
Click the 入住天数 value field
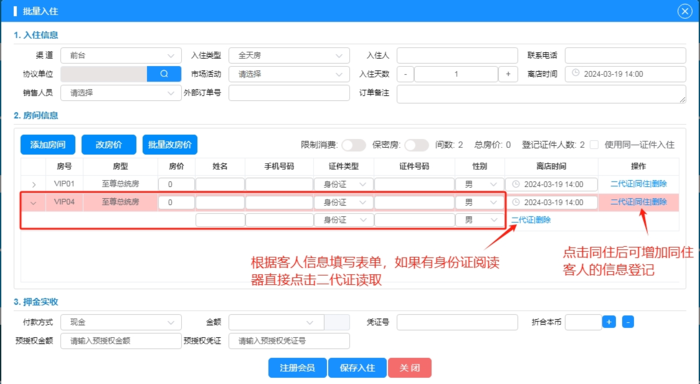(456, 74)
